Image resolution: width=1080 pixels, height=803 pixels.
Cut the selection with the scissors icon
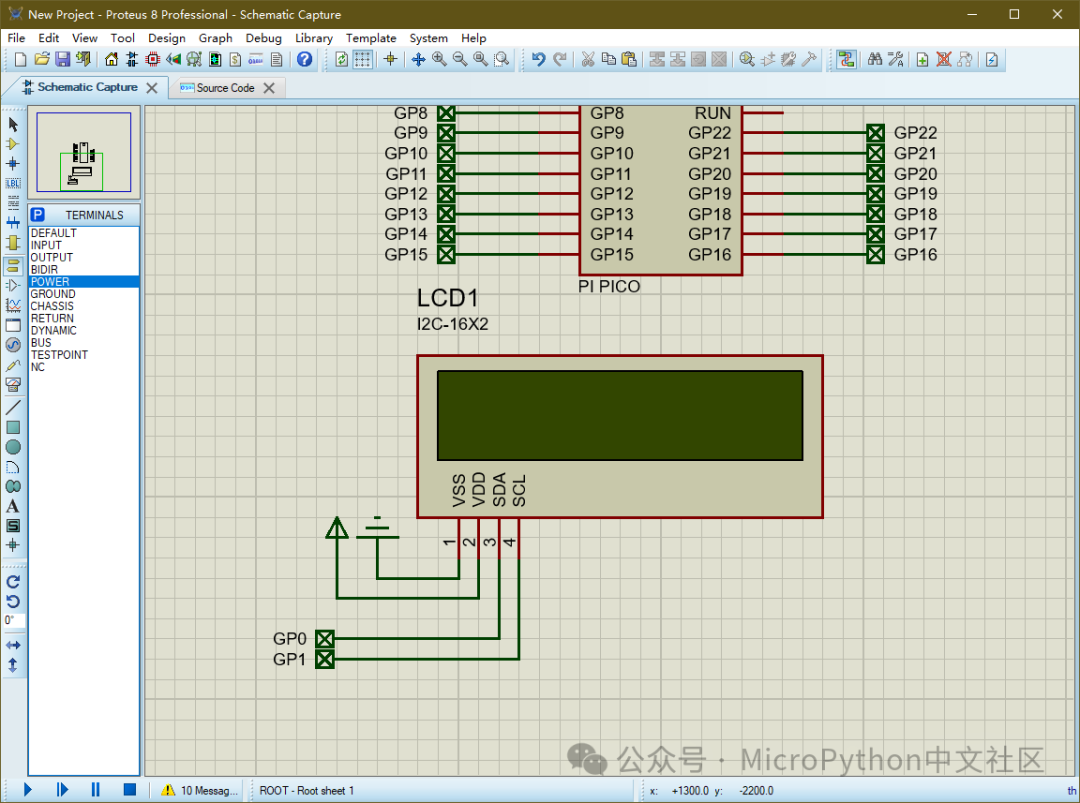pyautogui.click(x=588, y=60)
